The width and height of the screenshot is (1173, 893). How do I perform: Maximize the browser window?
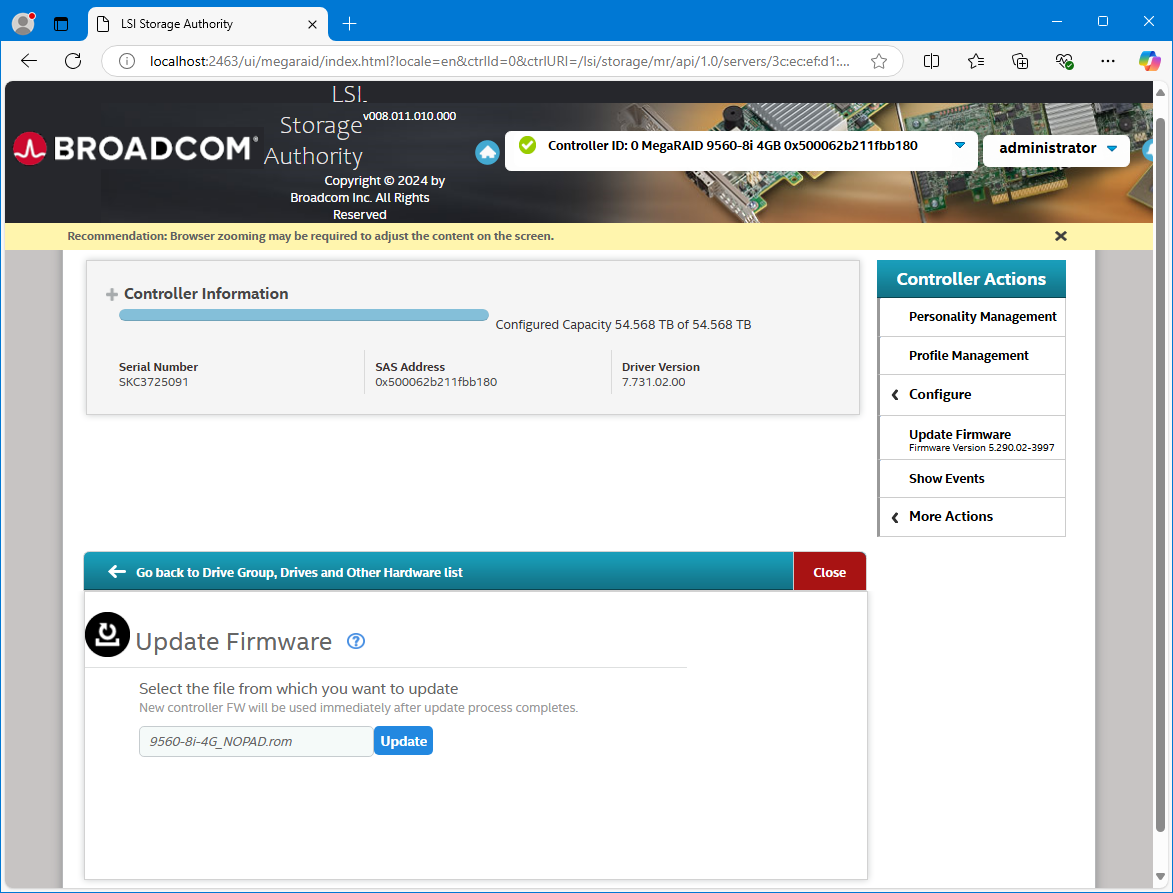tap(1103, 22)
